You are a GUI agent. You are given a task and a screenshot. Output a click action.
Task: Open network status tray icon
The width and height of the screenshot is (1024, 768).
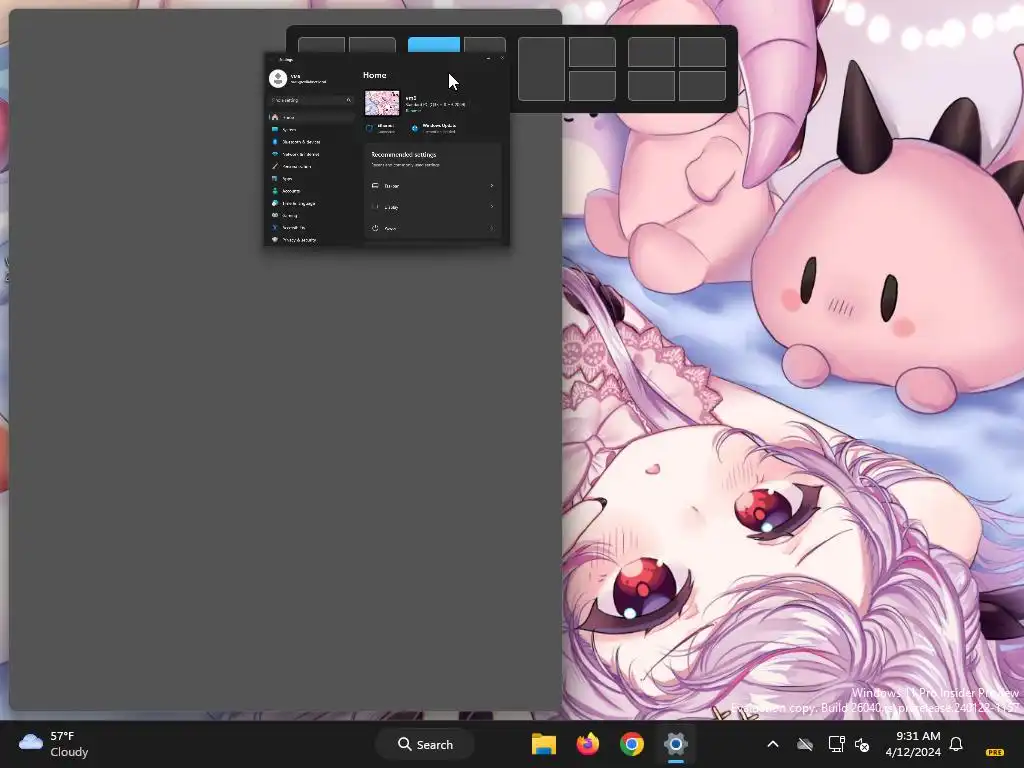coord(836,744)
